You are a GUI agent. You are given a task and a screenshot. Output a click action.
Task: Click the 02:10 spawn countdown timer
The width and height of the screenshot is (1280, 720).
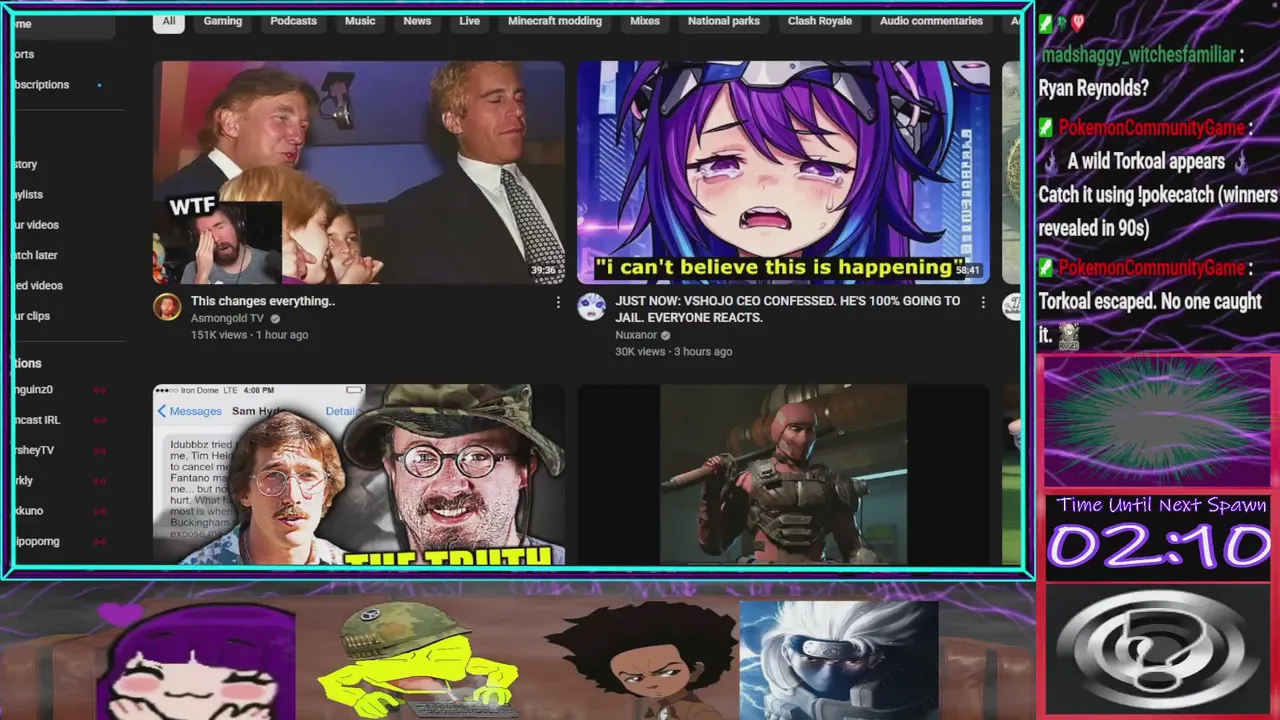1159,545
